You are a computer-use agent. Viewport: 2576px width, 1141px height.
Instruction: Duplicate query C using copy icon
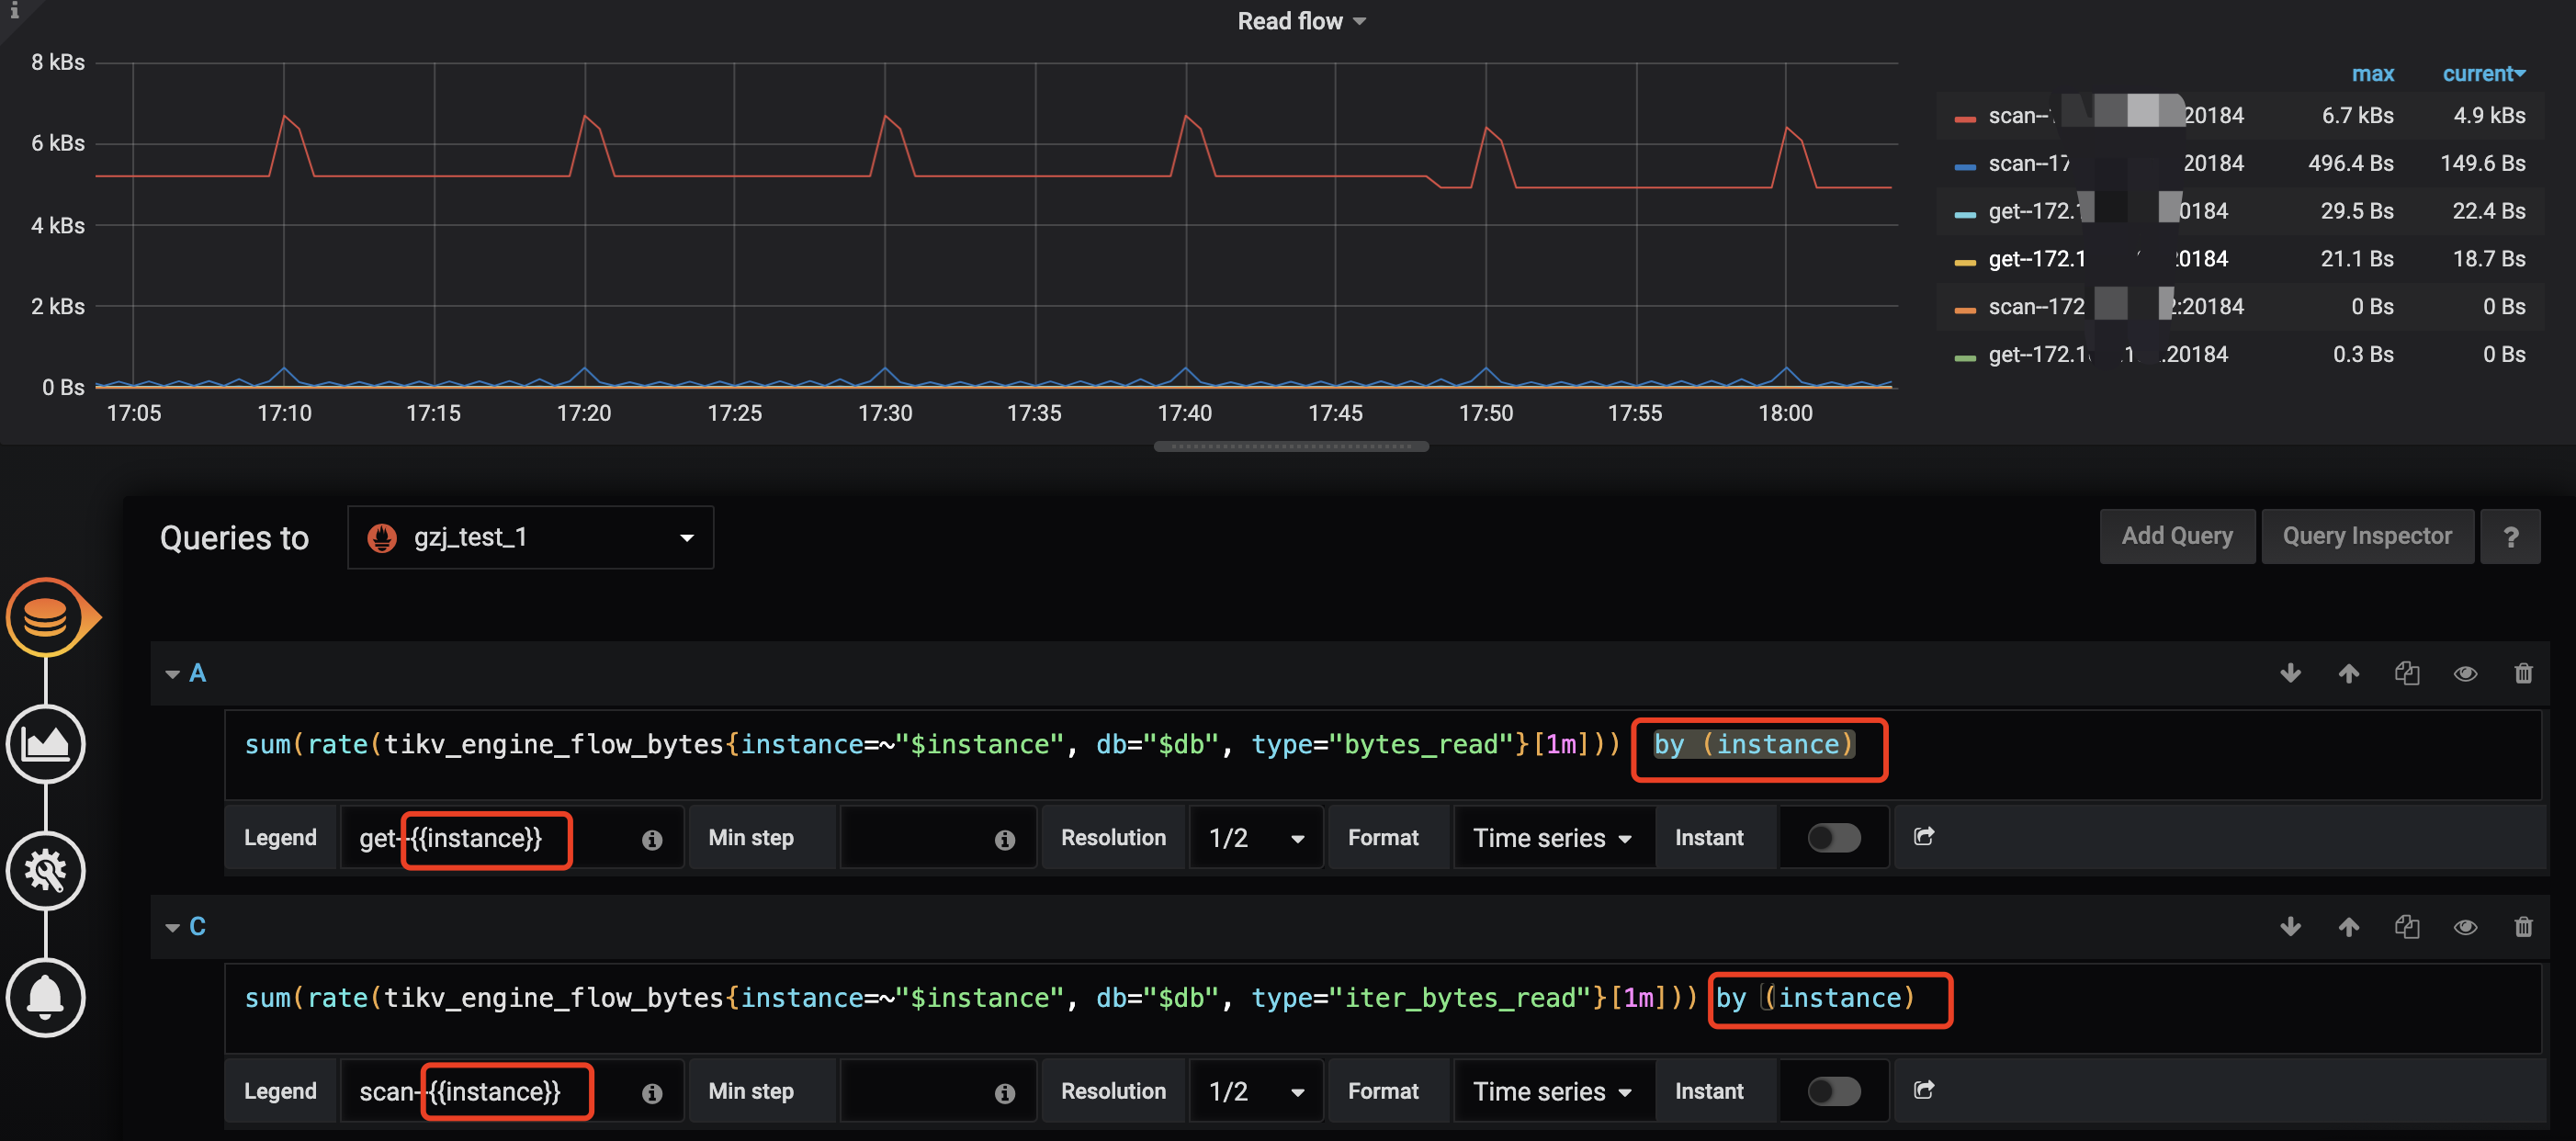2406,927
